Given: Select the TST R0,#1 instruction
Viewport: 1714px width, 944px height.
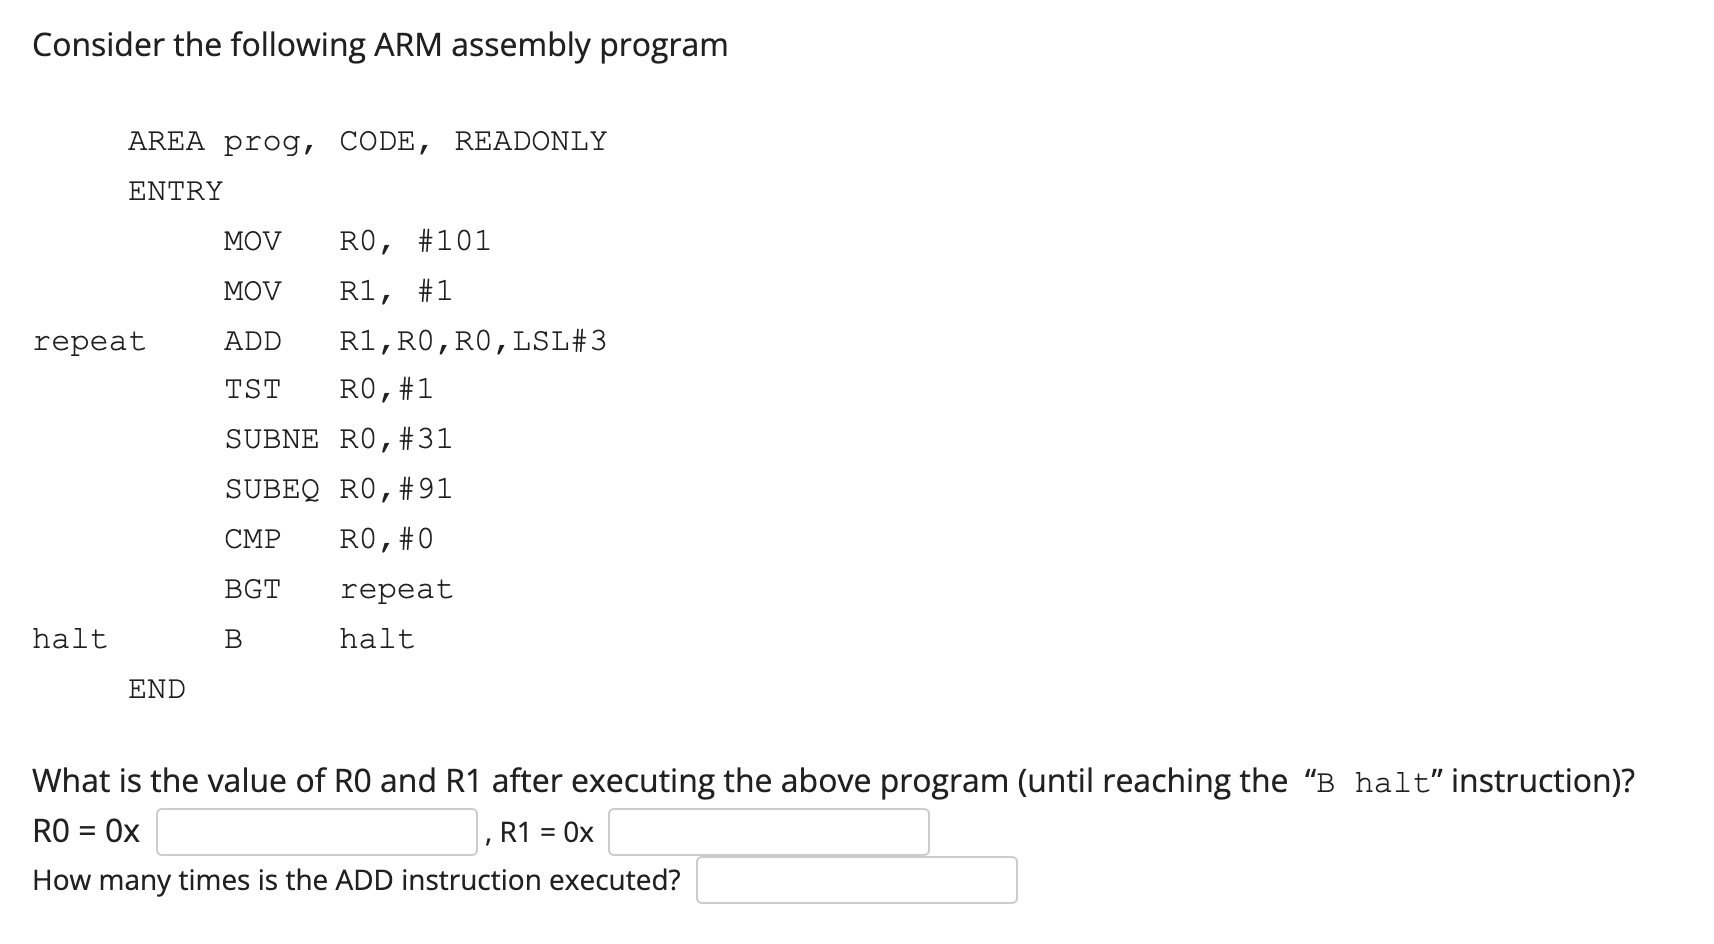Looking at the screenshot, I should pos(328,389).
